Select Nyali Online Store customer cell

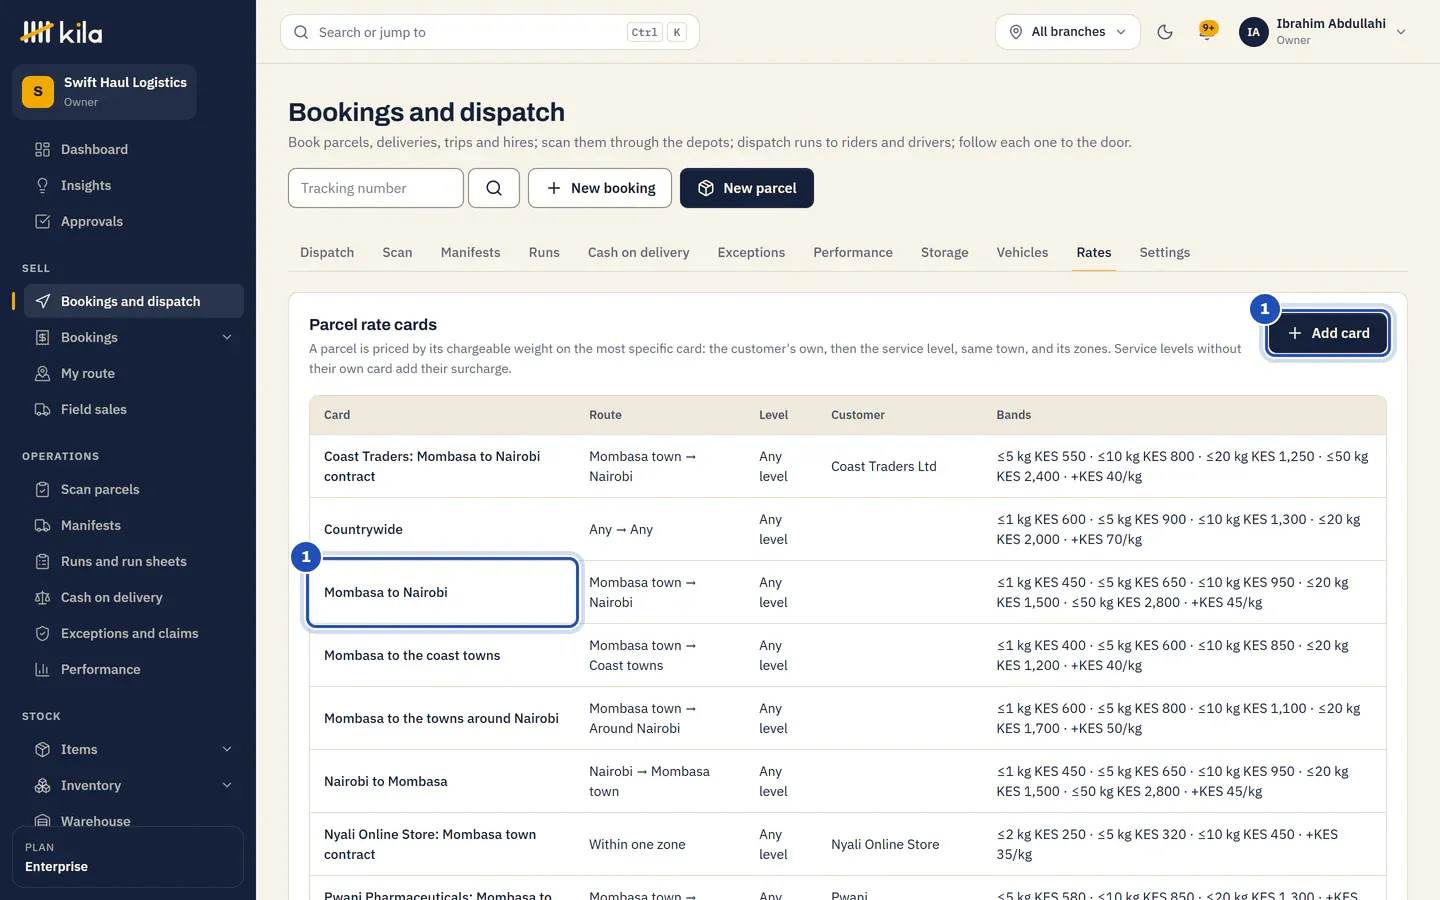point(885,844)
